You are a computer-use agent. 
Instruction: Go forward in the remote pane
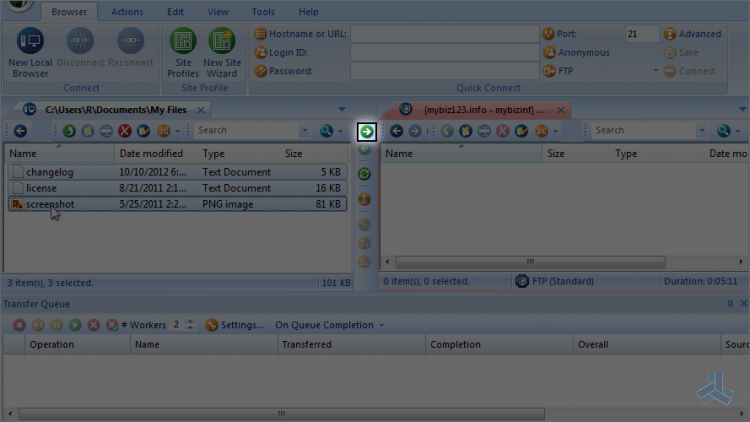pyautogui.click(x=415, y=131)
